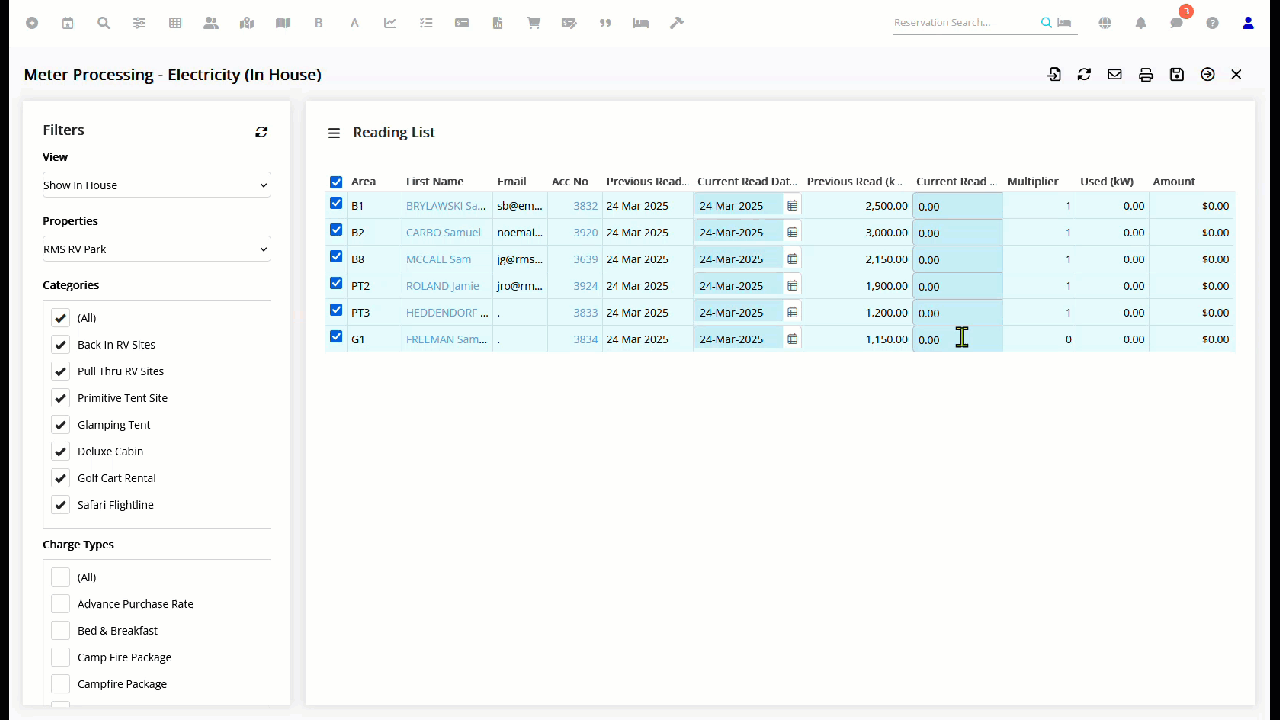Open the task checklist icon in top toolbar
1280x720 pixels.
pos(426,23)
